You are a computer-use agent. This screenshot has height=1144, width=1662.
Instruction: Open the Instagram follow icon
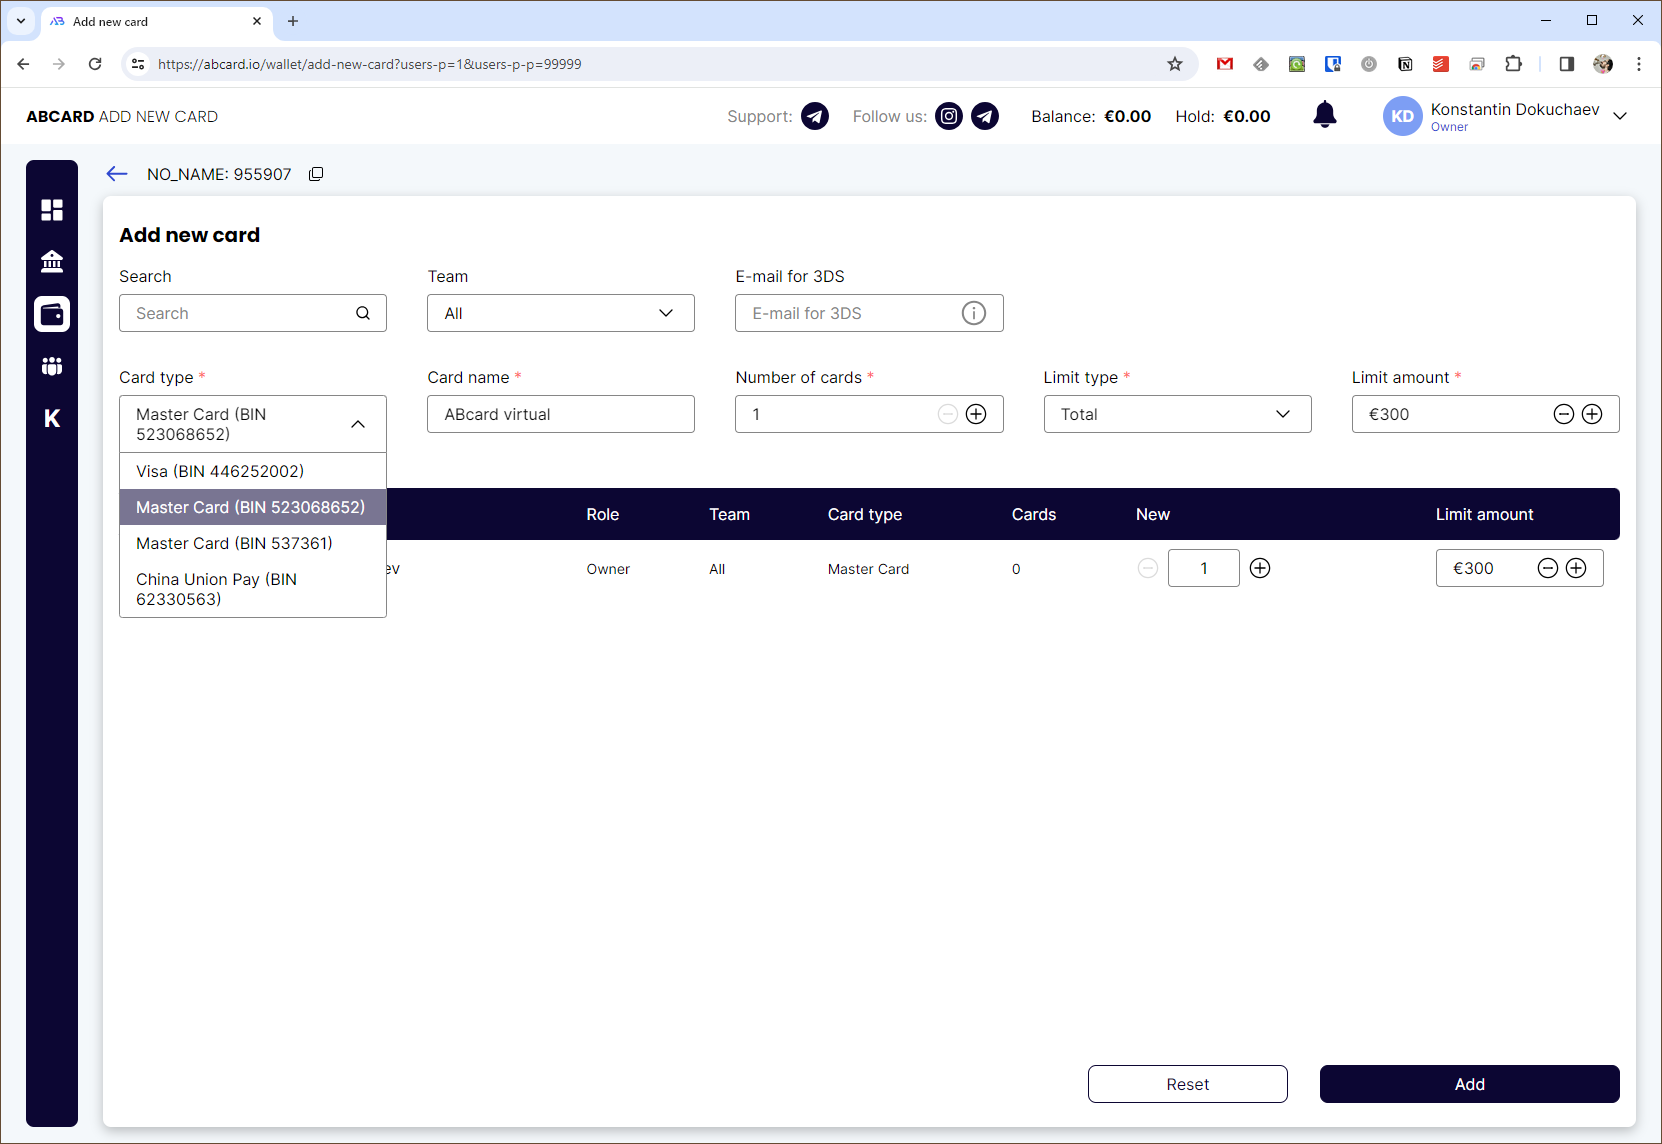click(949, 117)
